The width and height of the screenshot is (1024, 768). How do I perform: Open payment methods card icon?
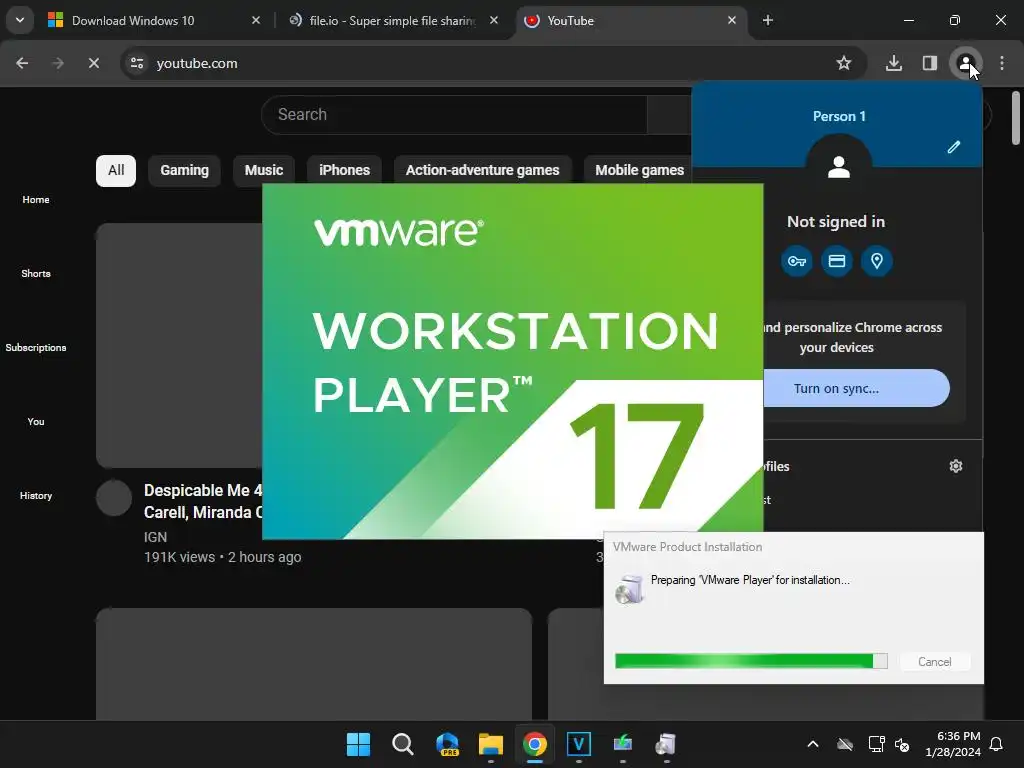pyautogui.click(x=837, y=261)
